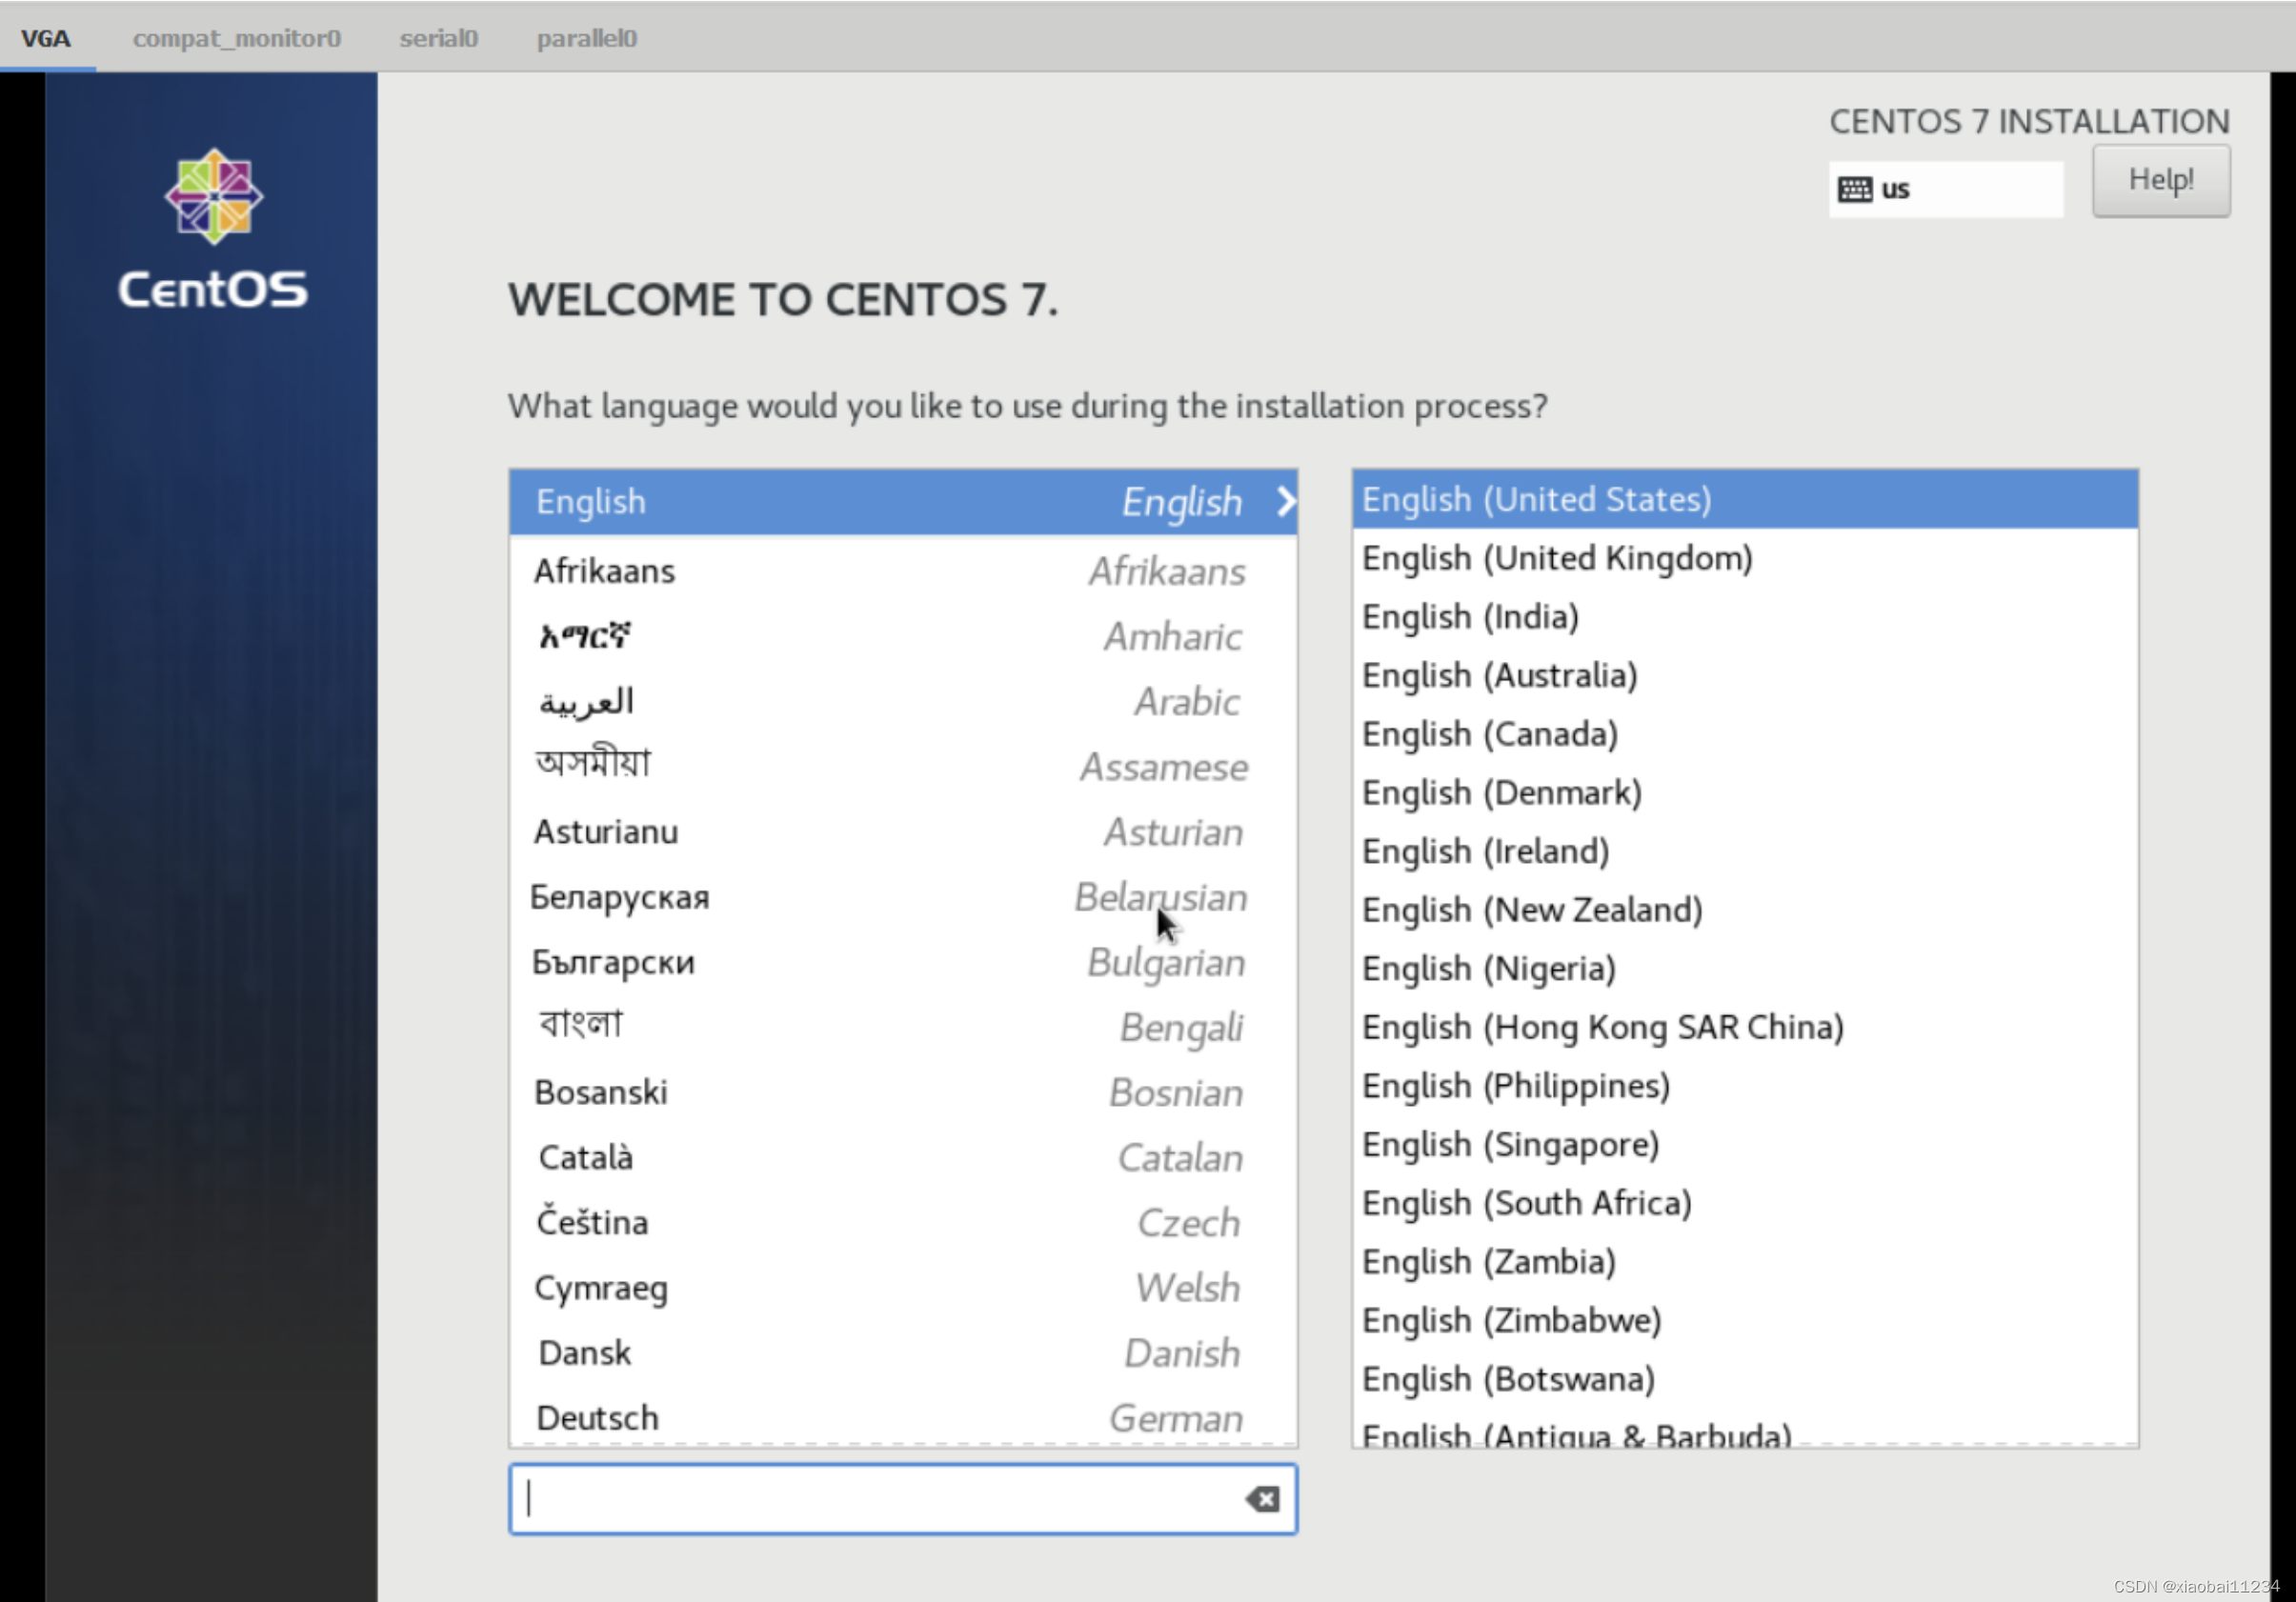This screenshot has width=2296, height=1602.
Task: Select Afrikaans in the language list
Action: pyautogui.click(x=902, y=571)
